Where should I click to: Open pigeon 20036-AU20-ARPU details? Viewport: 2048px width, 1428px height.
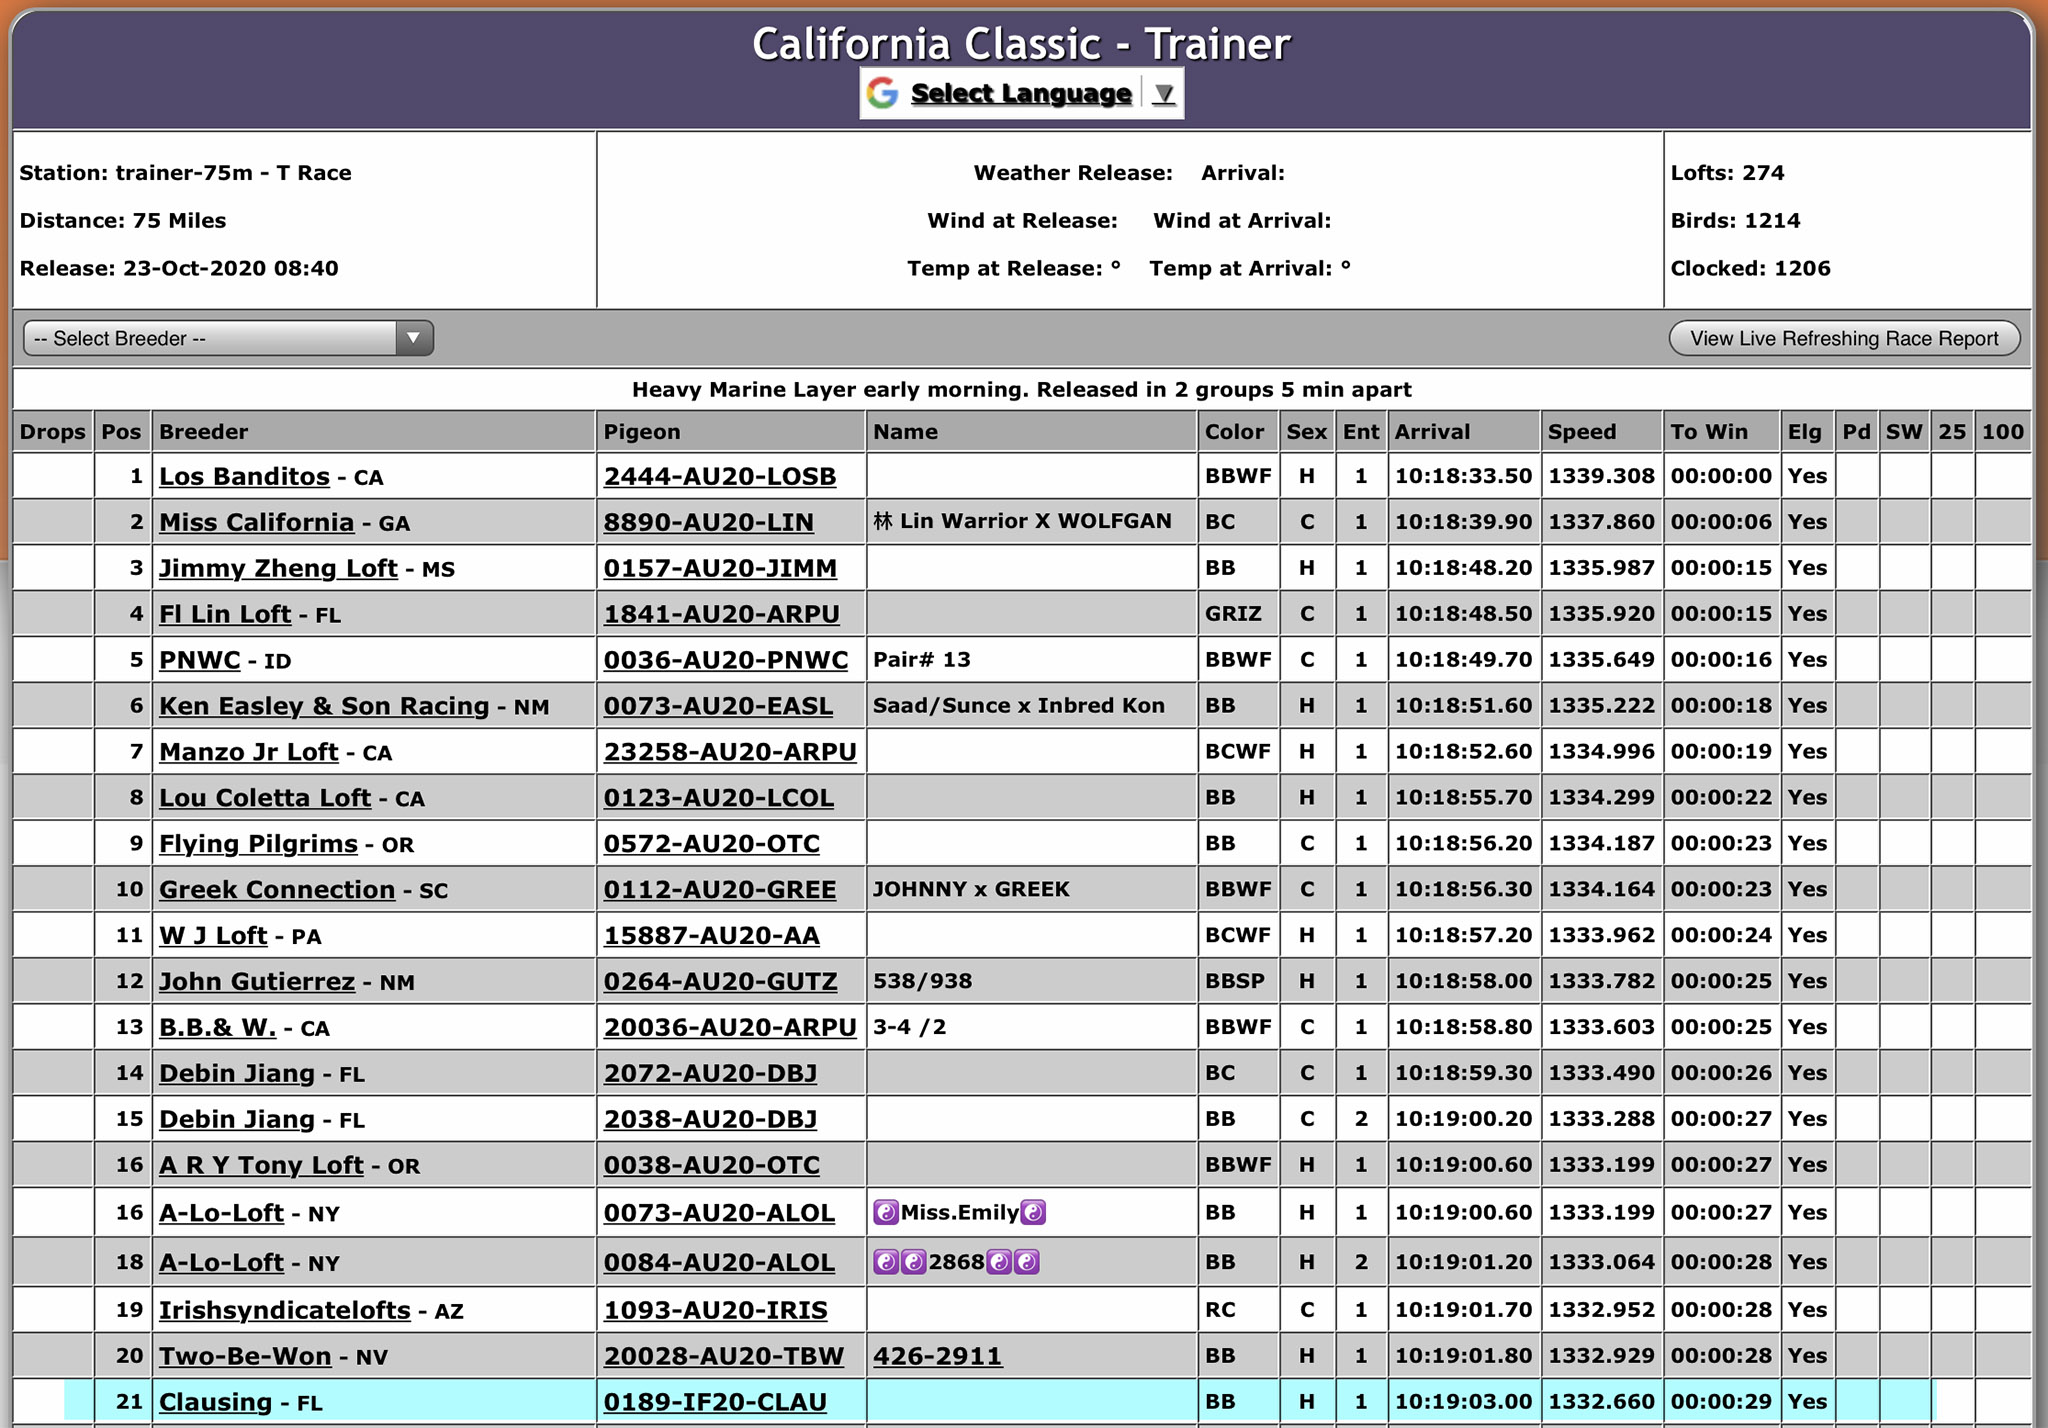pos(730,1028)
